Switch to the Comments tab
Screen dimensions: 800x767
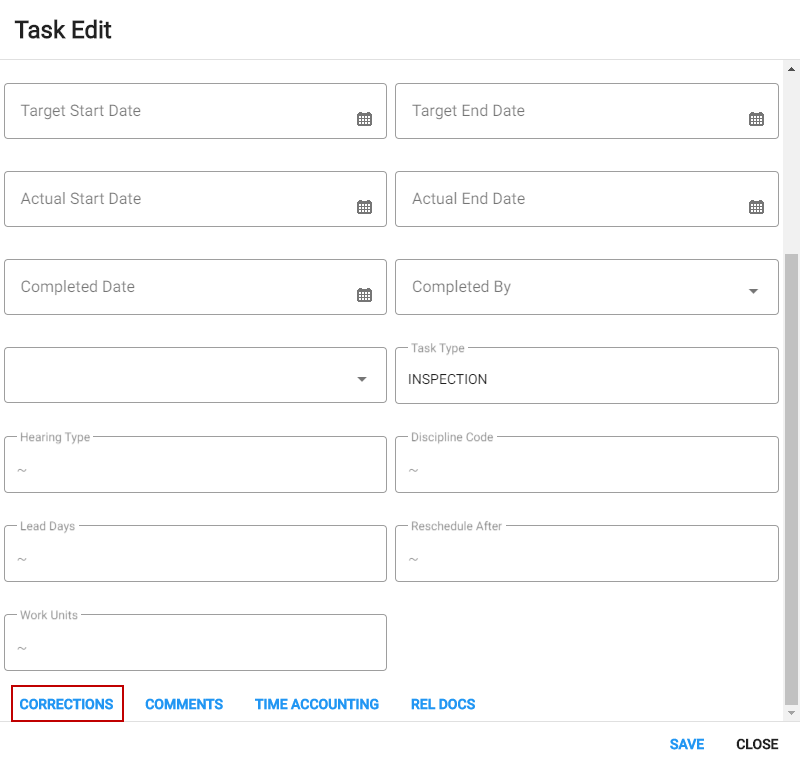pyautogui.click(x=184, y=704)
